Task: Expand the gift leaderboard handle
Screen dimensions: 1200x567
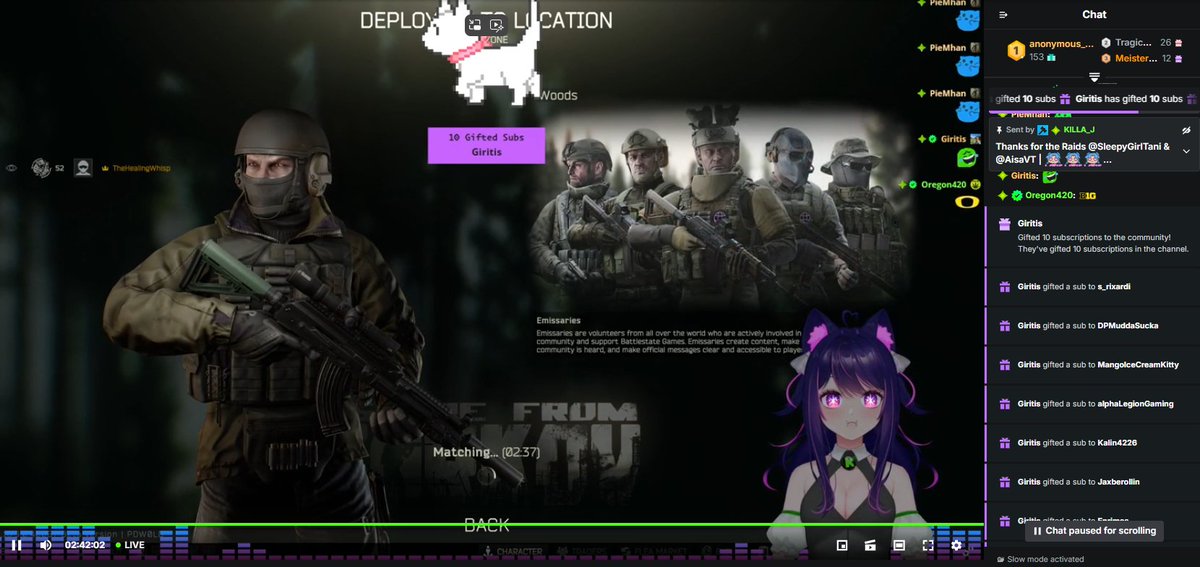Action: 1094,77
